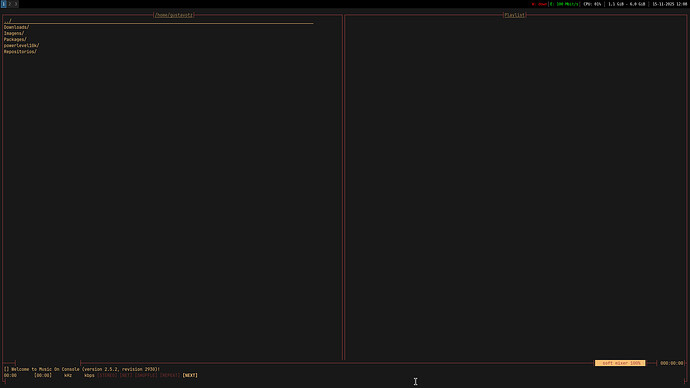
Task: Select the parent directory ../ entry
Action: (x=158, y=21)
